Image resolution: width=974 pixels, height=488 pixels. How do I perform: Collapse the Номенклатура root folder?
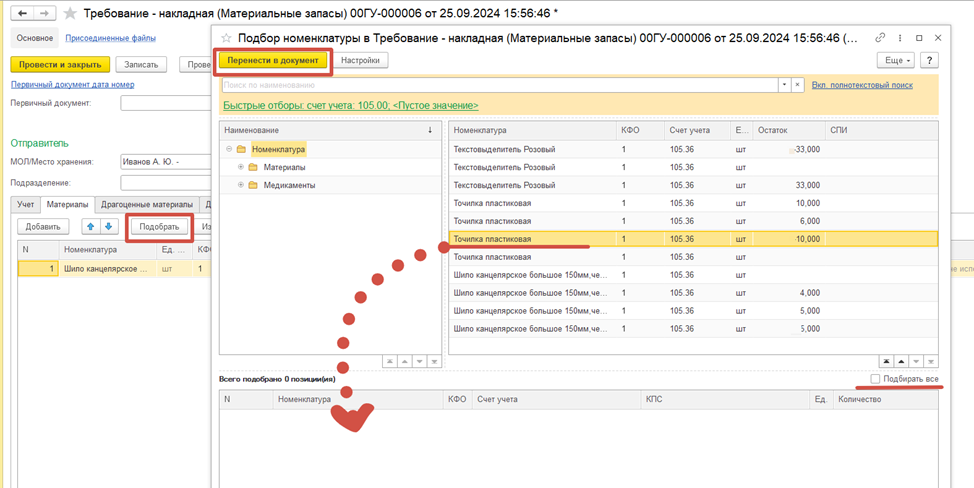click(x=229, y=149)
